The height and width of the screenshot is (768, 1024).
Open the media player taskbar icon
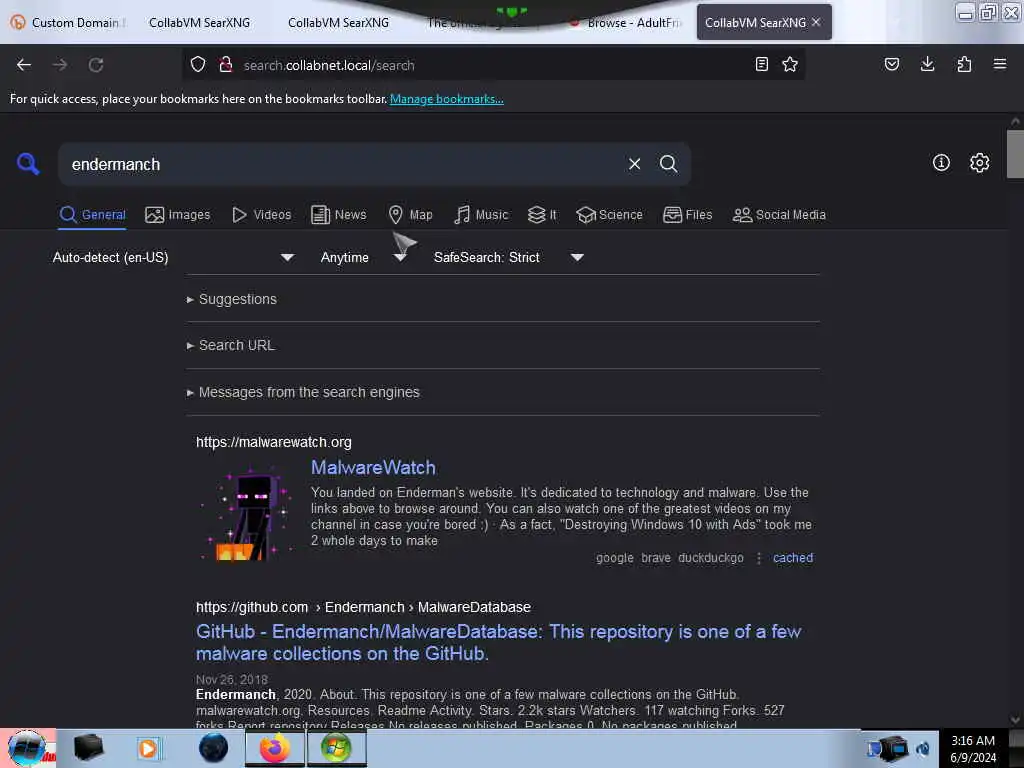(148, 748)
